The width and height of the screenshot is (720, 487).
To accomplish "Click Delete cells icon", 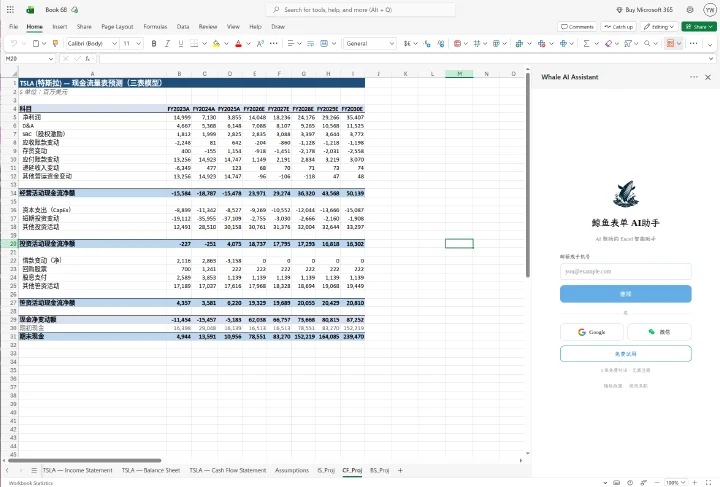I will 542,44.
